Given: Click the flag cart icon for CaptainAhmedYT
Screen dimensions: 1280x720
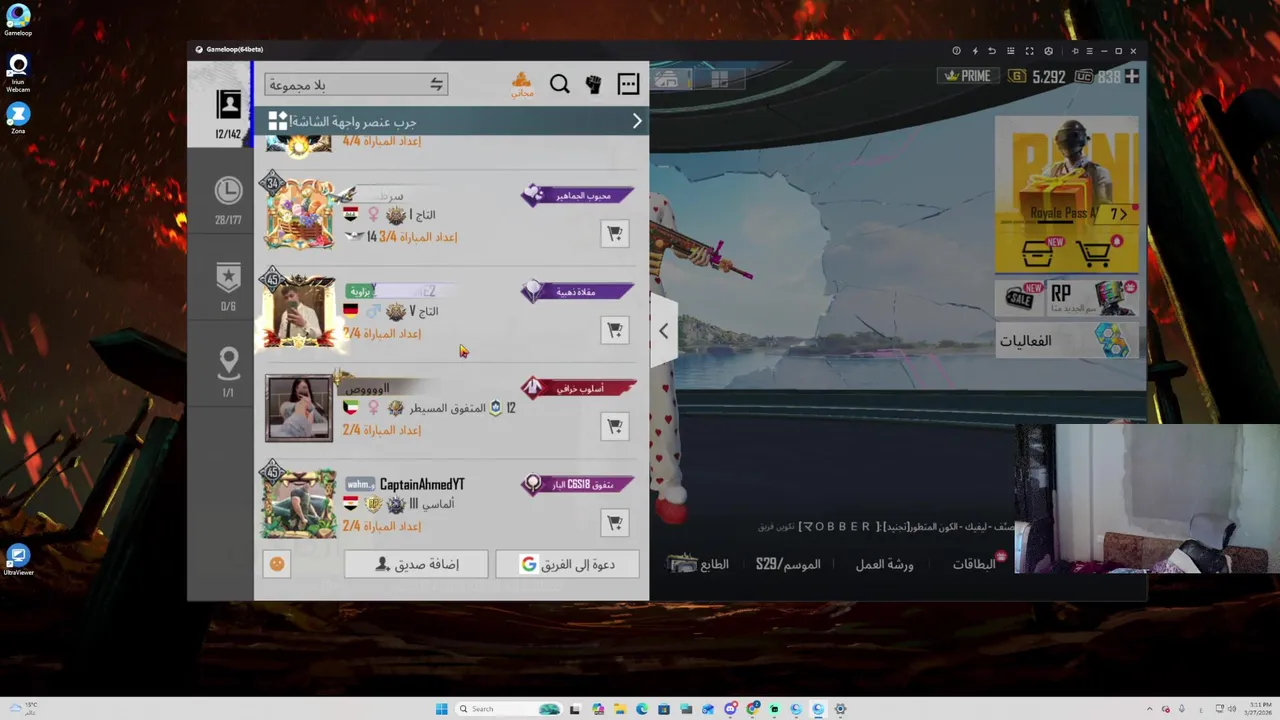Looking at the screenshot, I should 615,521.
